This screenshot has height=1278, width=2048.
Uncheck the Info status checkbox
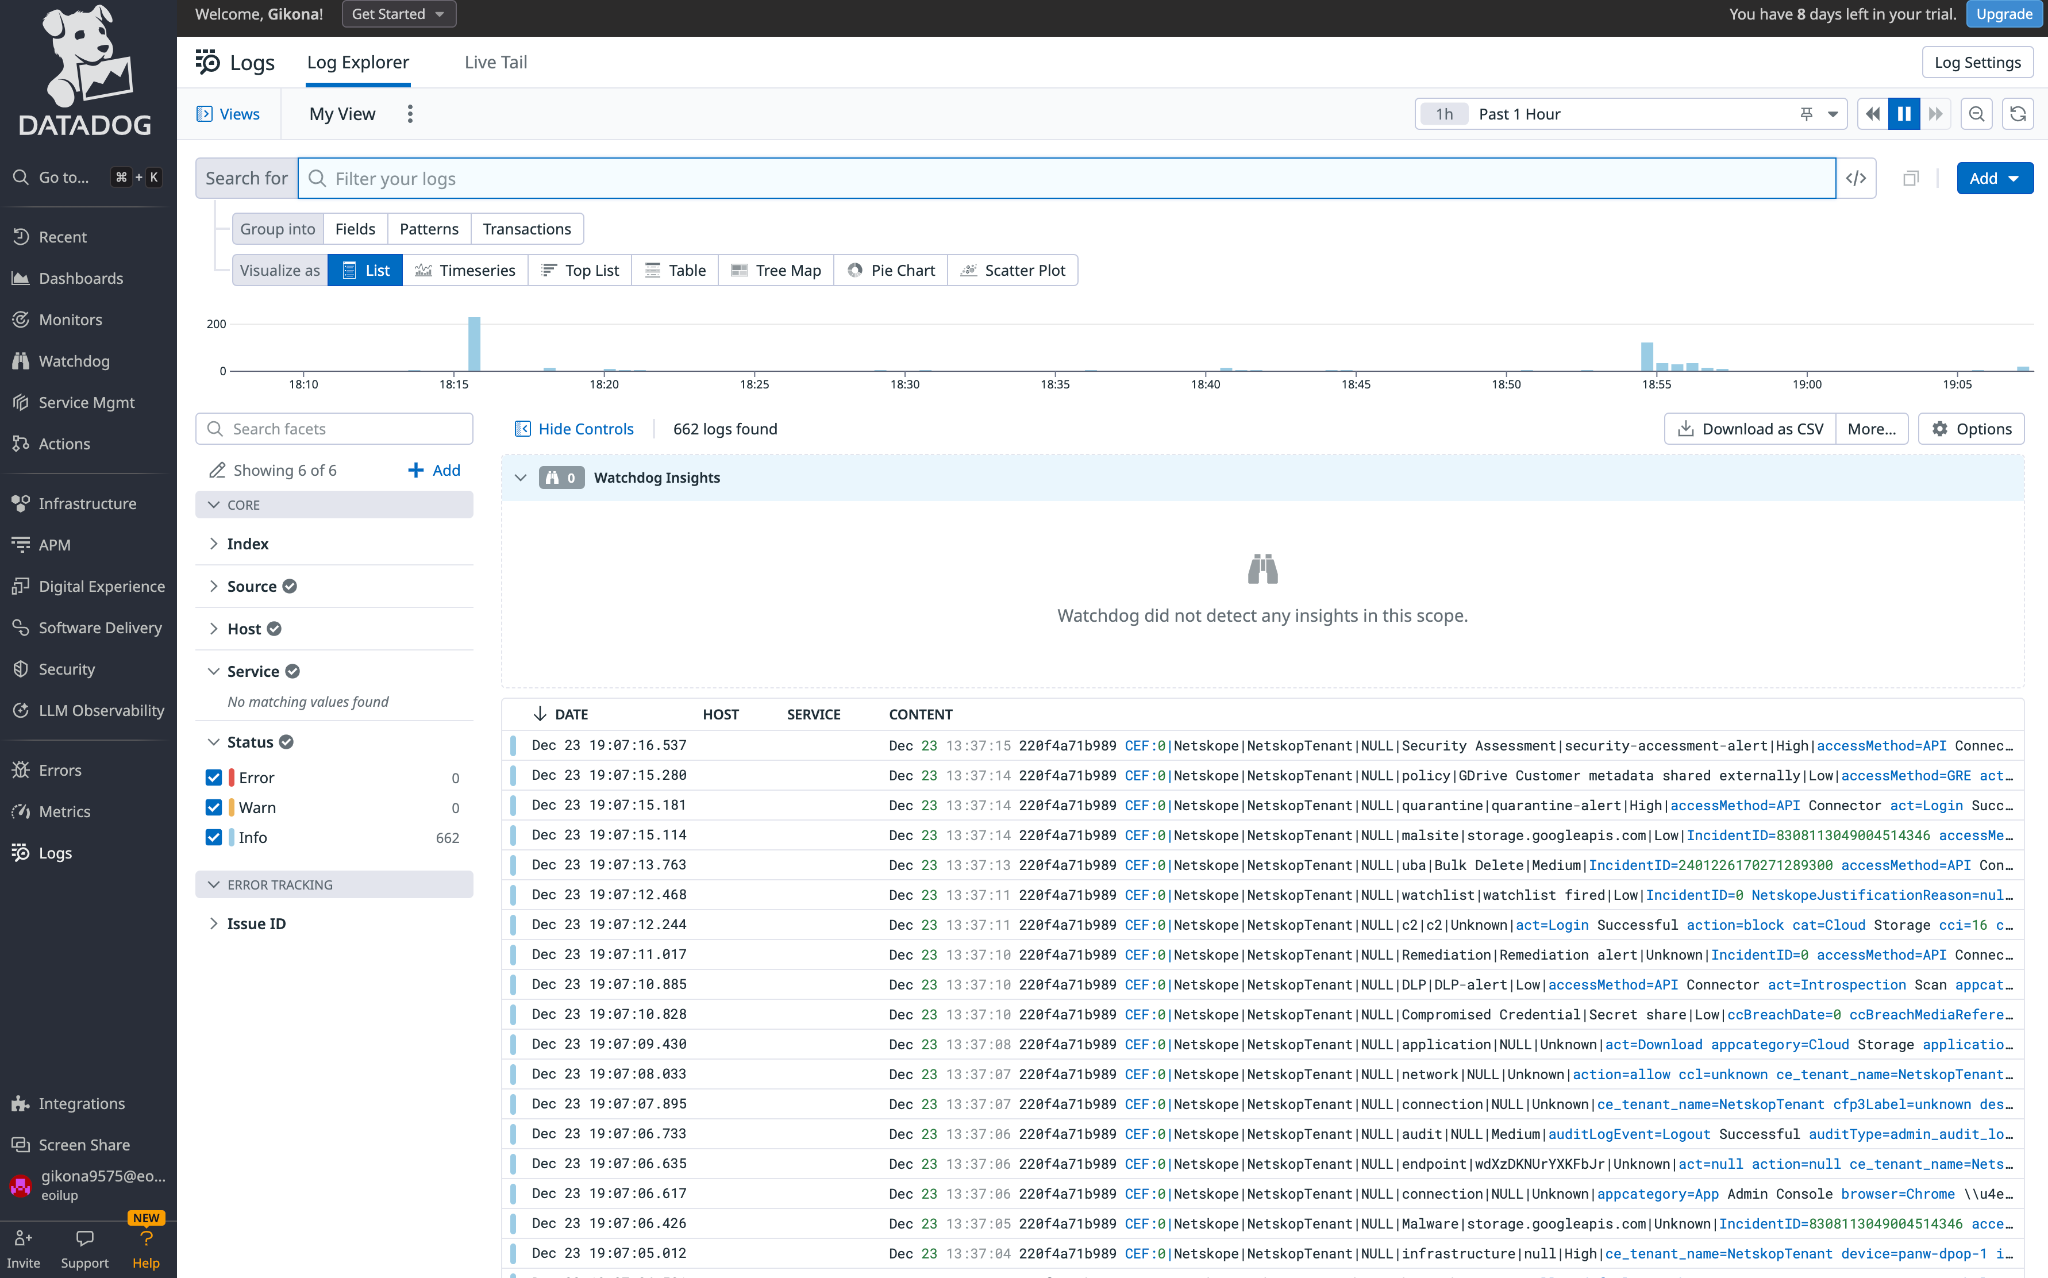214,837
